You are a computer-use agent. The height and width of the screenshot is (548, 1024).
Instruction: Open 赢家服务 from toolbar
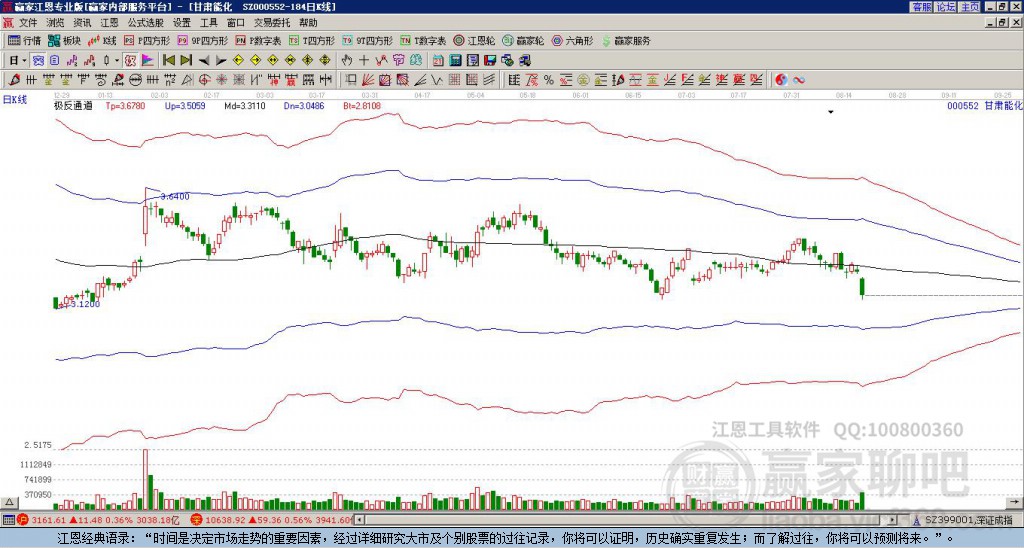pos(626,40)
